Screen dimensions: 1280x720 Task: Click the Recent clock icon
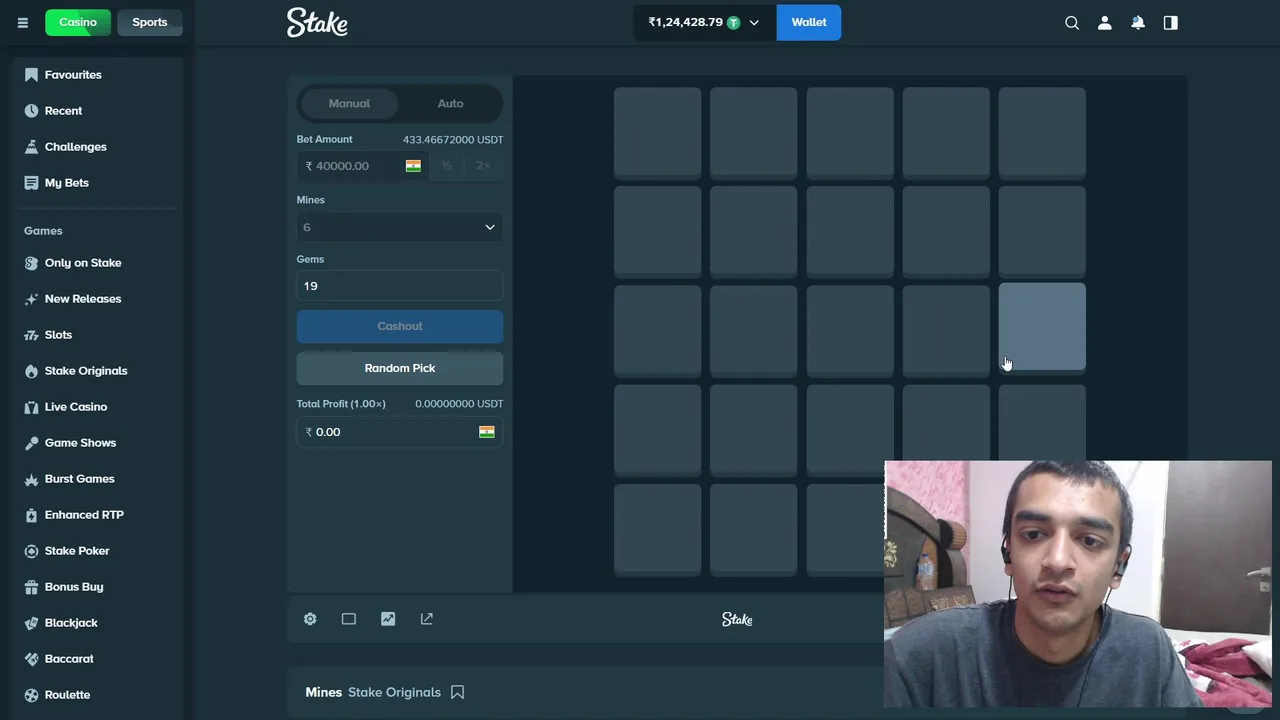[x=31, y=111]
